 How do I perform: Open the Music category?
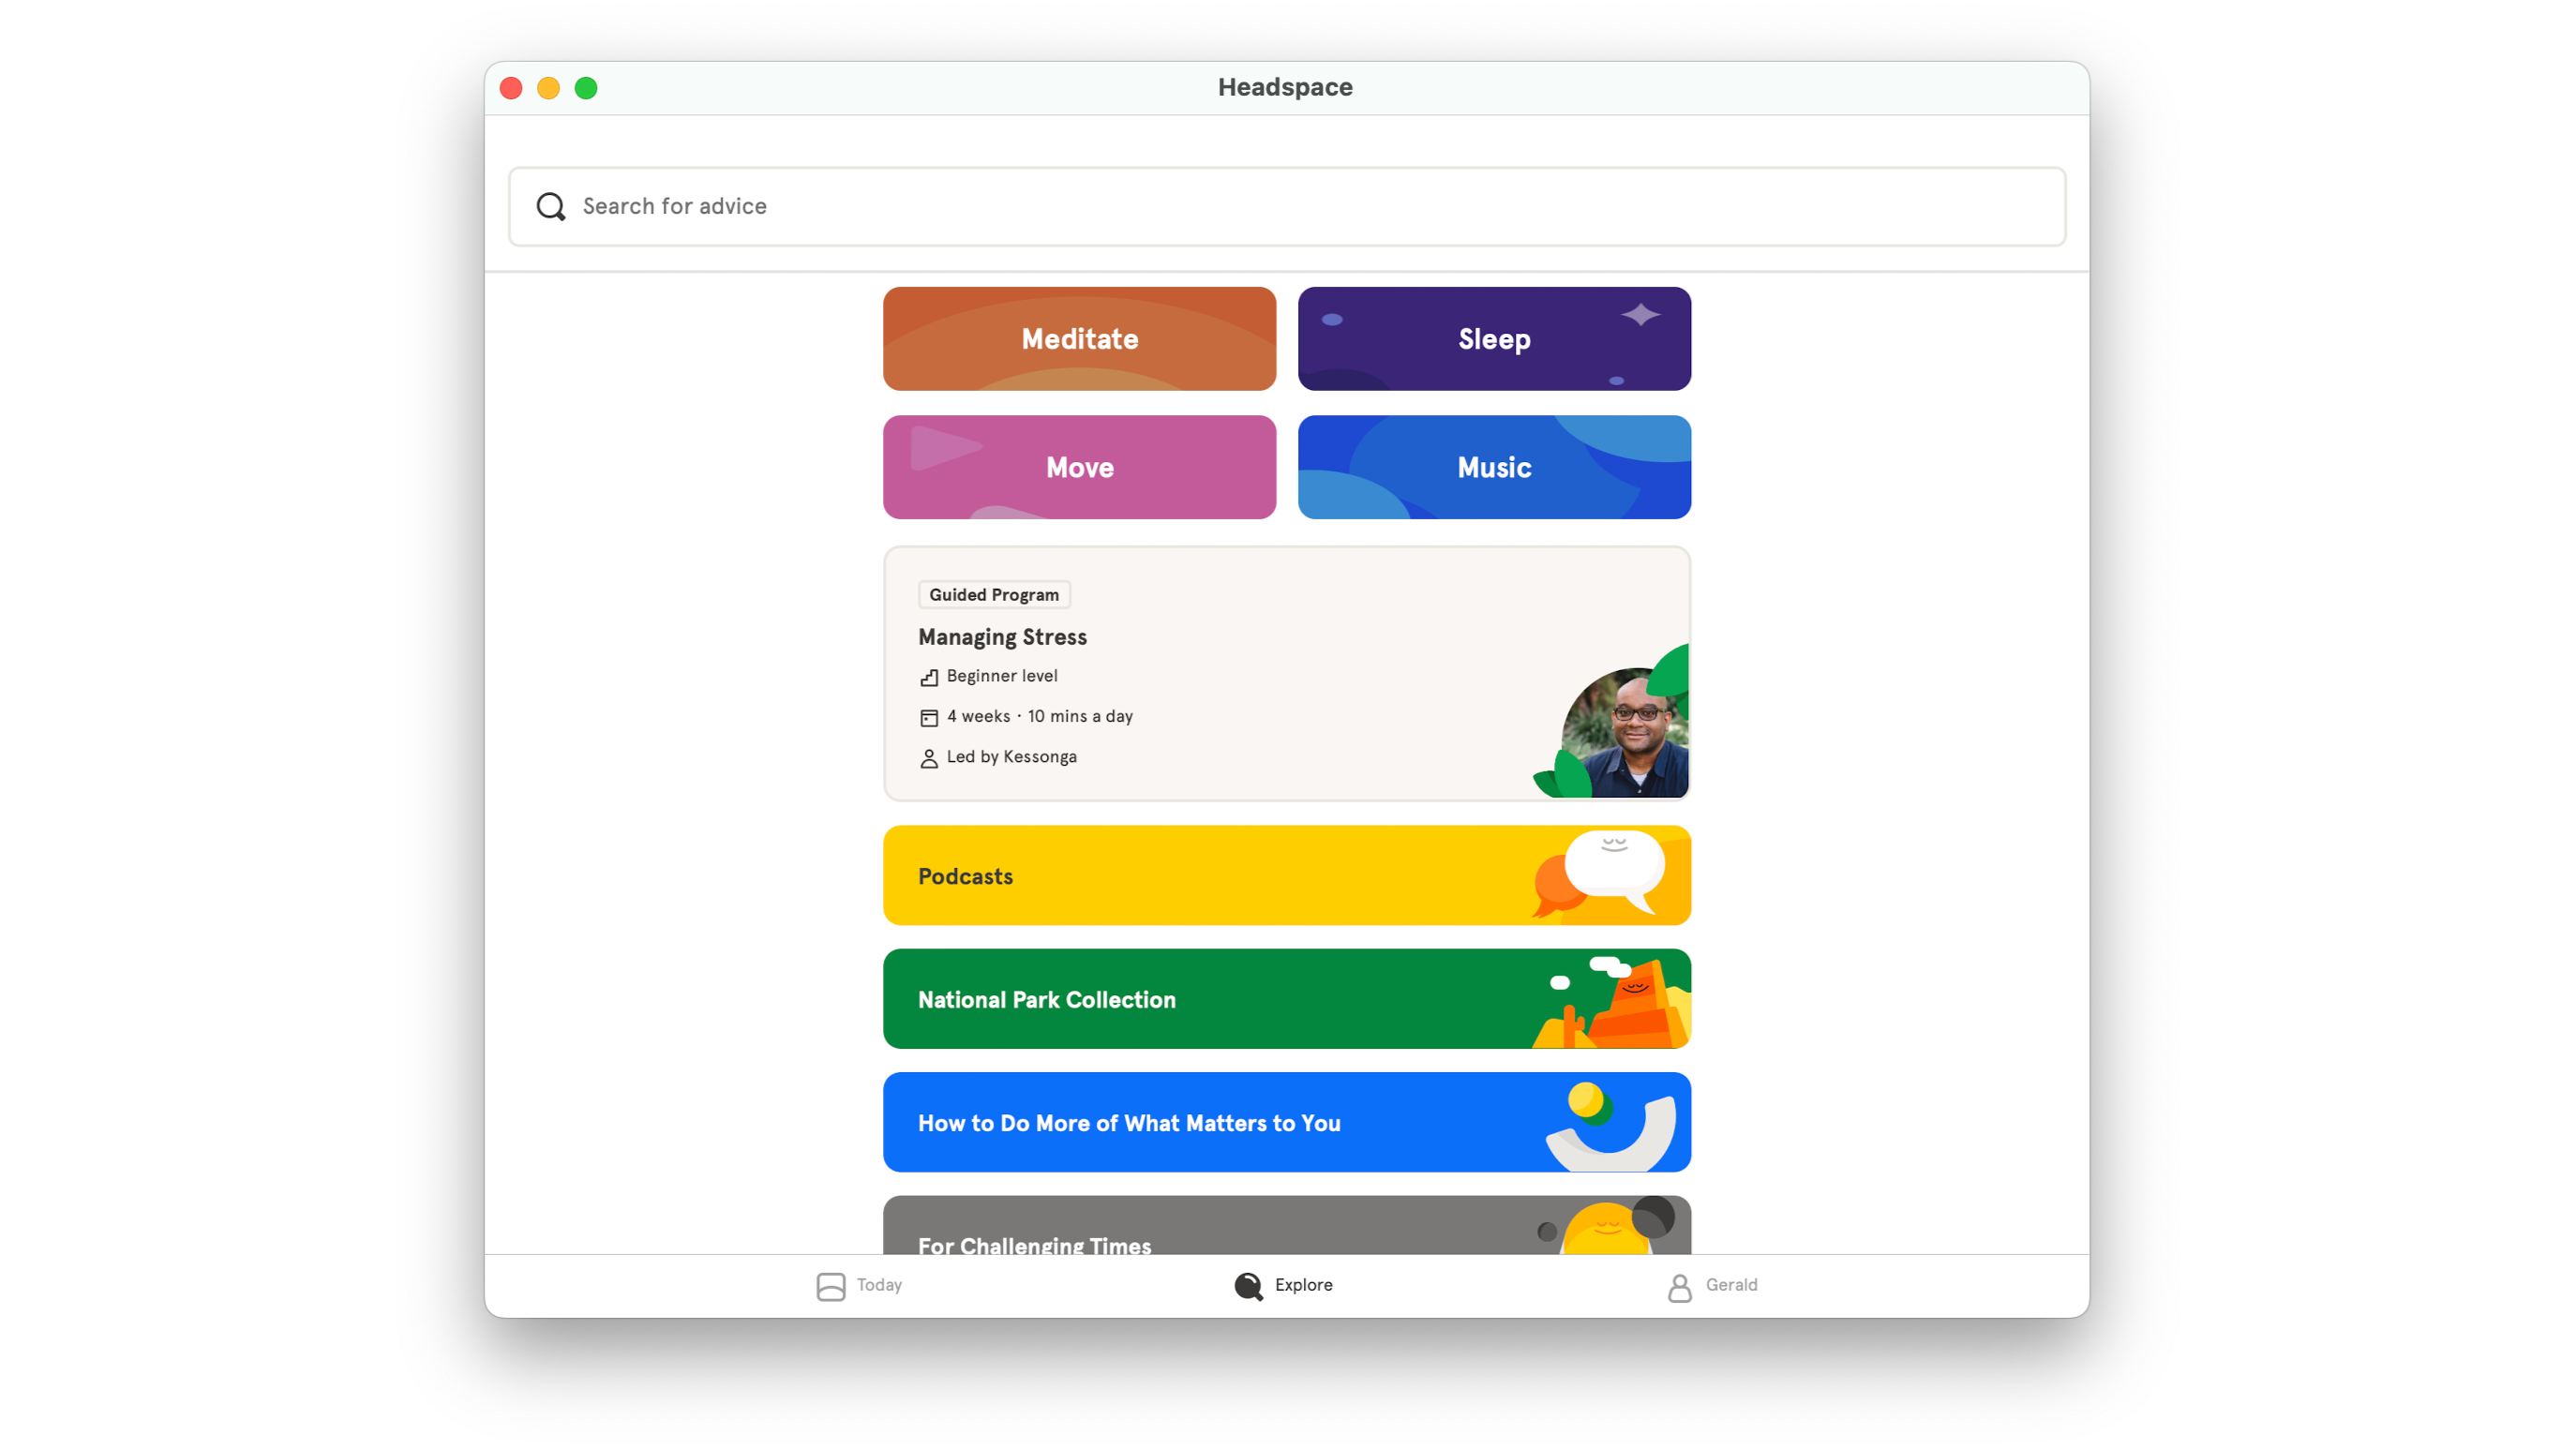pyautogui.click(x=1493, y=465)
